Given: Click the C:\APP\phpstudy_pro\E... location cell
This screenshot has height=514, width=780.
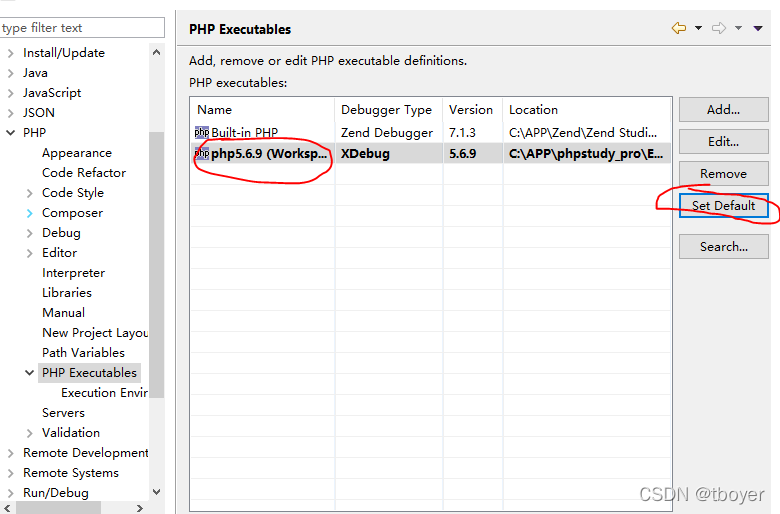Looking at the screenshot, I should click(586, 153).
